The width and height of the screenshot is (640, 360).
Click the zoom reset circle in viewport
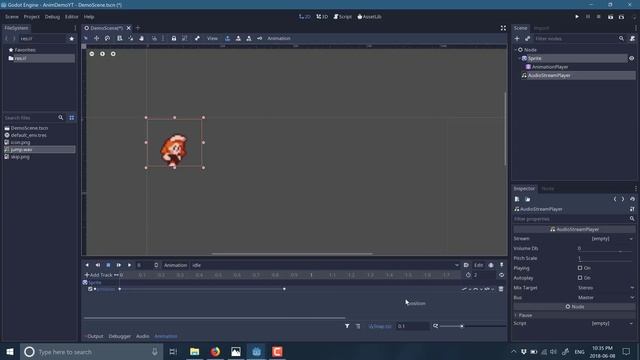(x=102, y=54)
